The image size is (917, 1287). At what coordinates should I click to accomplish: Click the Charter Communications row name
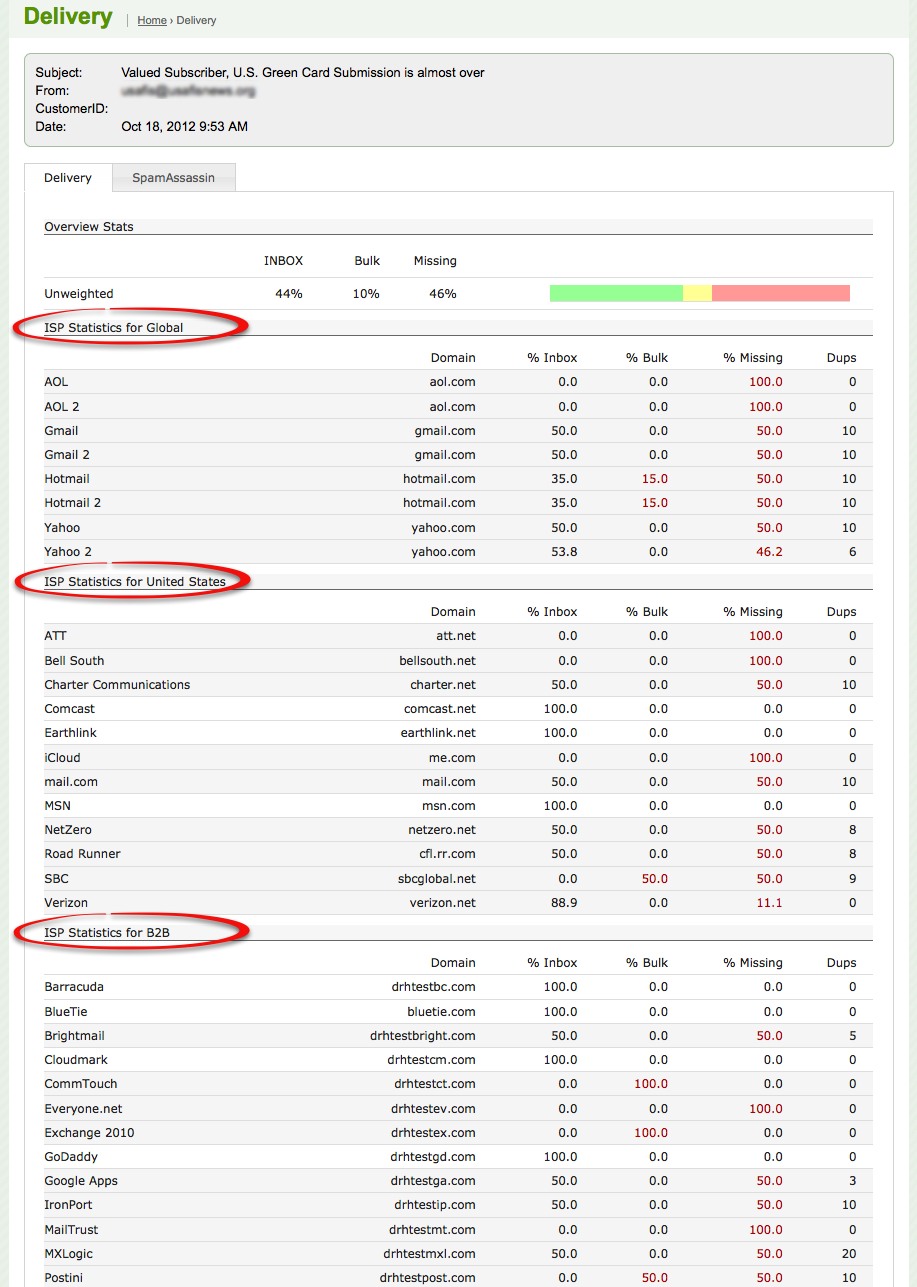[x=117, y=685]
